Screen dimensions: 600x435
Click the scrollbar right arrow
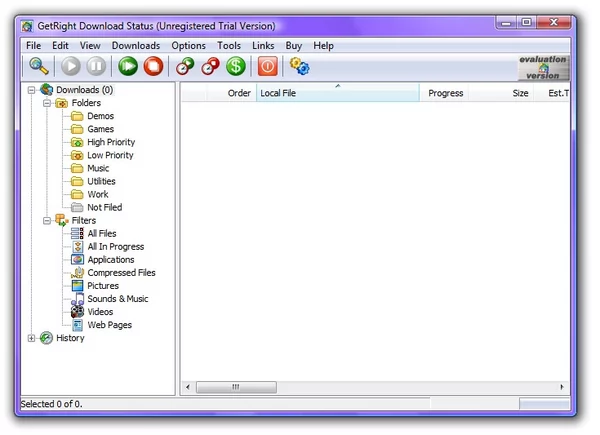pyautogui.click(x=562, y=387)
